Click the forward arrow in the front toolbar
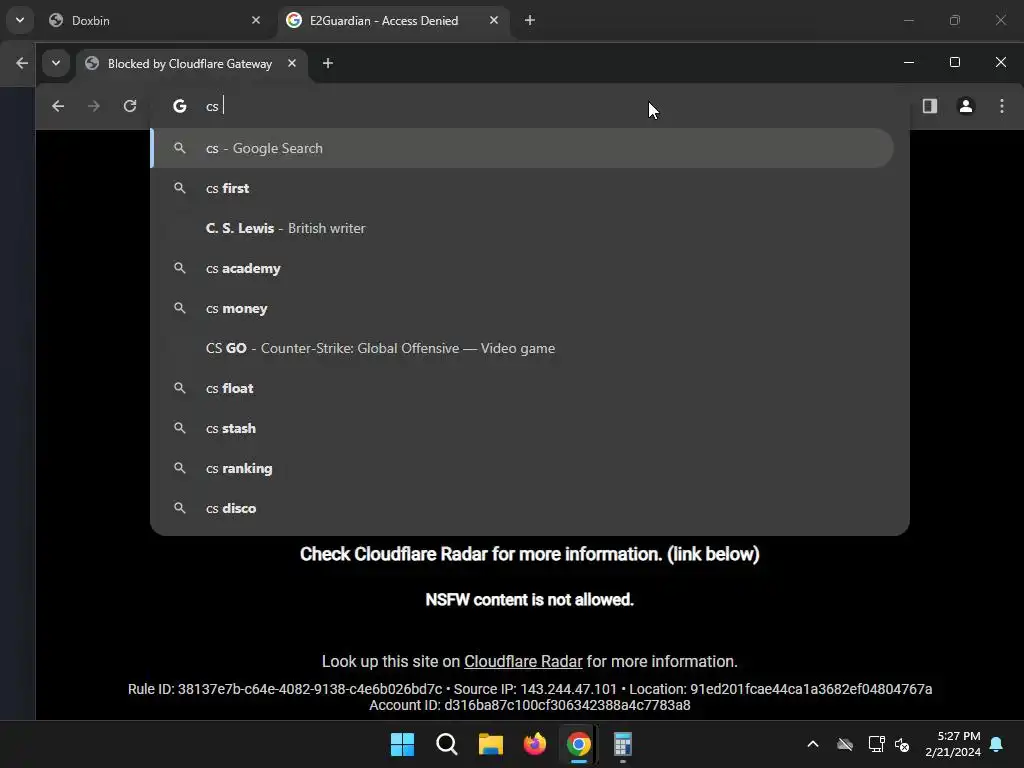Screen dimensions: 1024x768 [94, 106]
